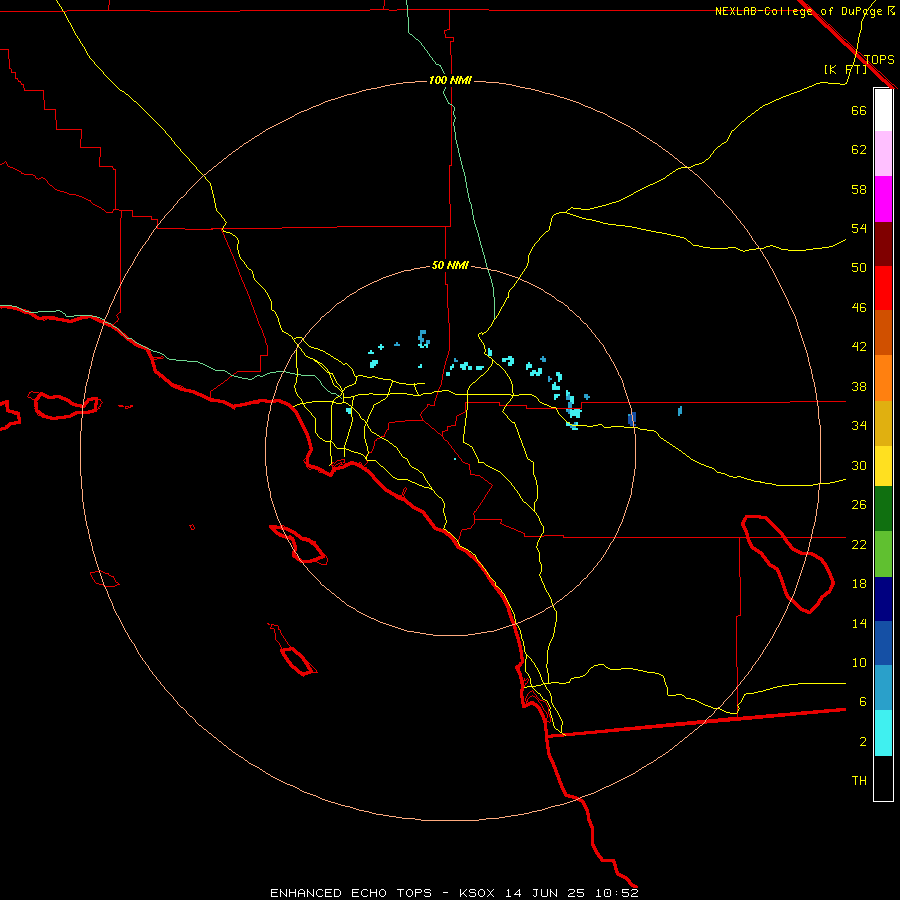Click the dark blue echo on 50 NMI ring
The width and height of the screenshot is (900, 900).
tap(631, 418)
